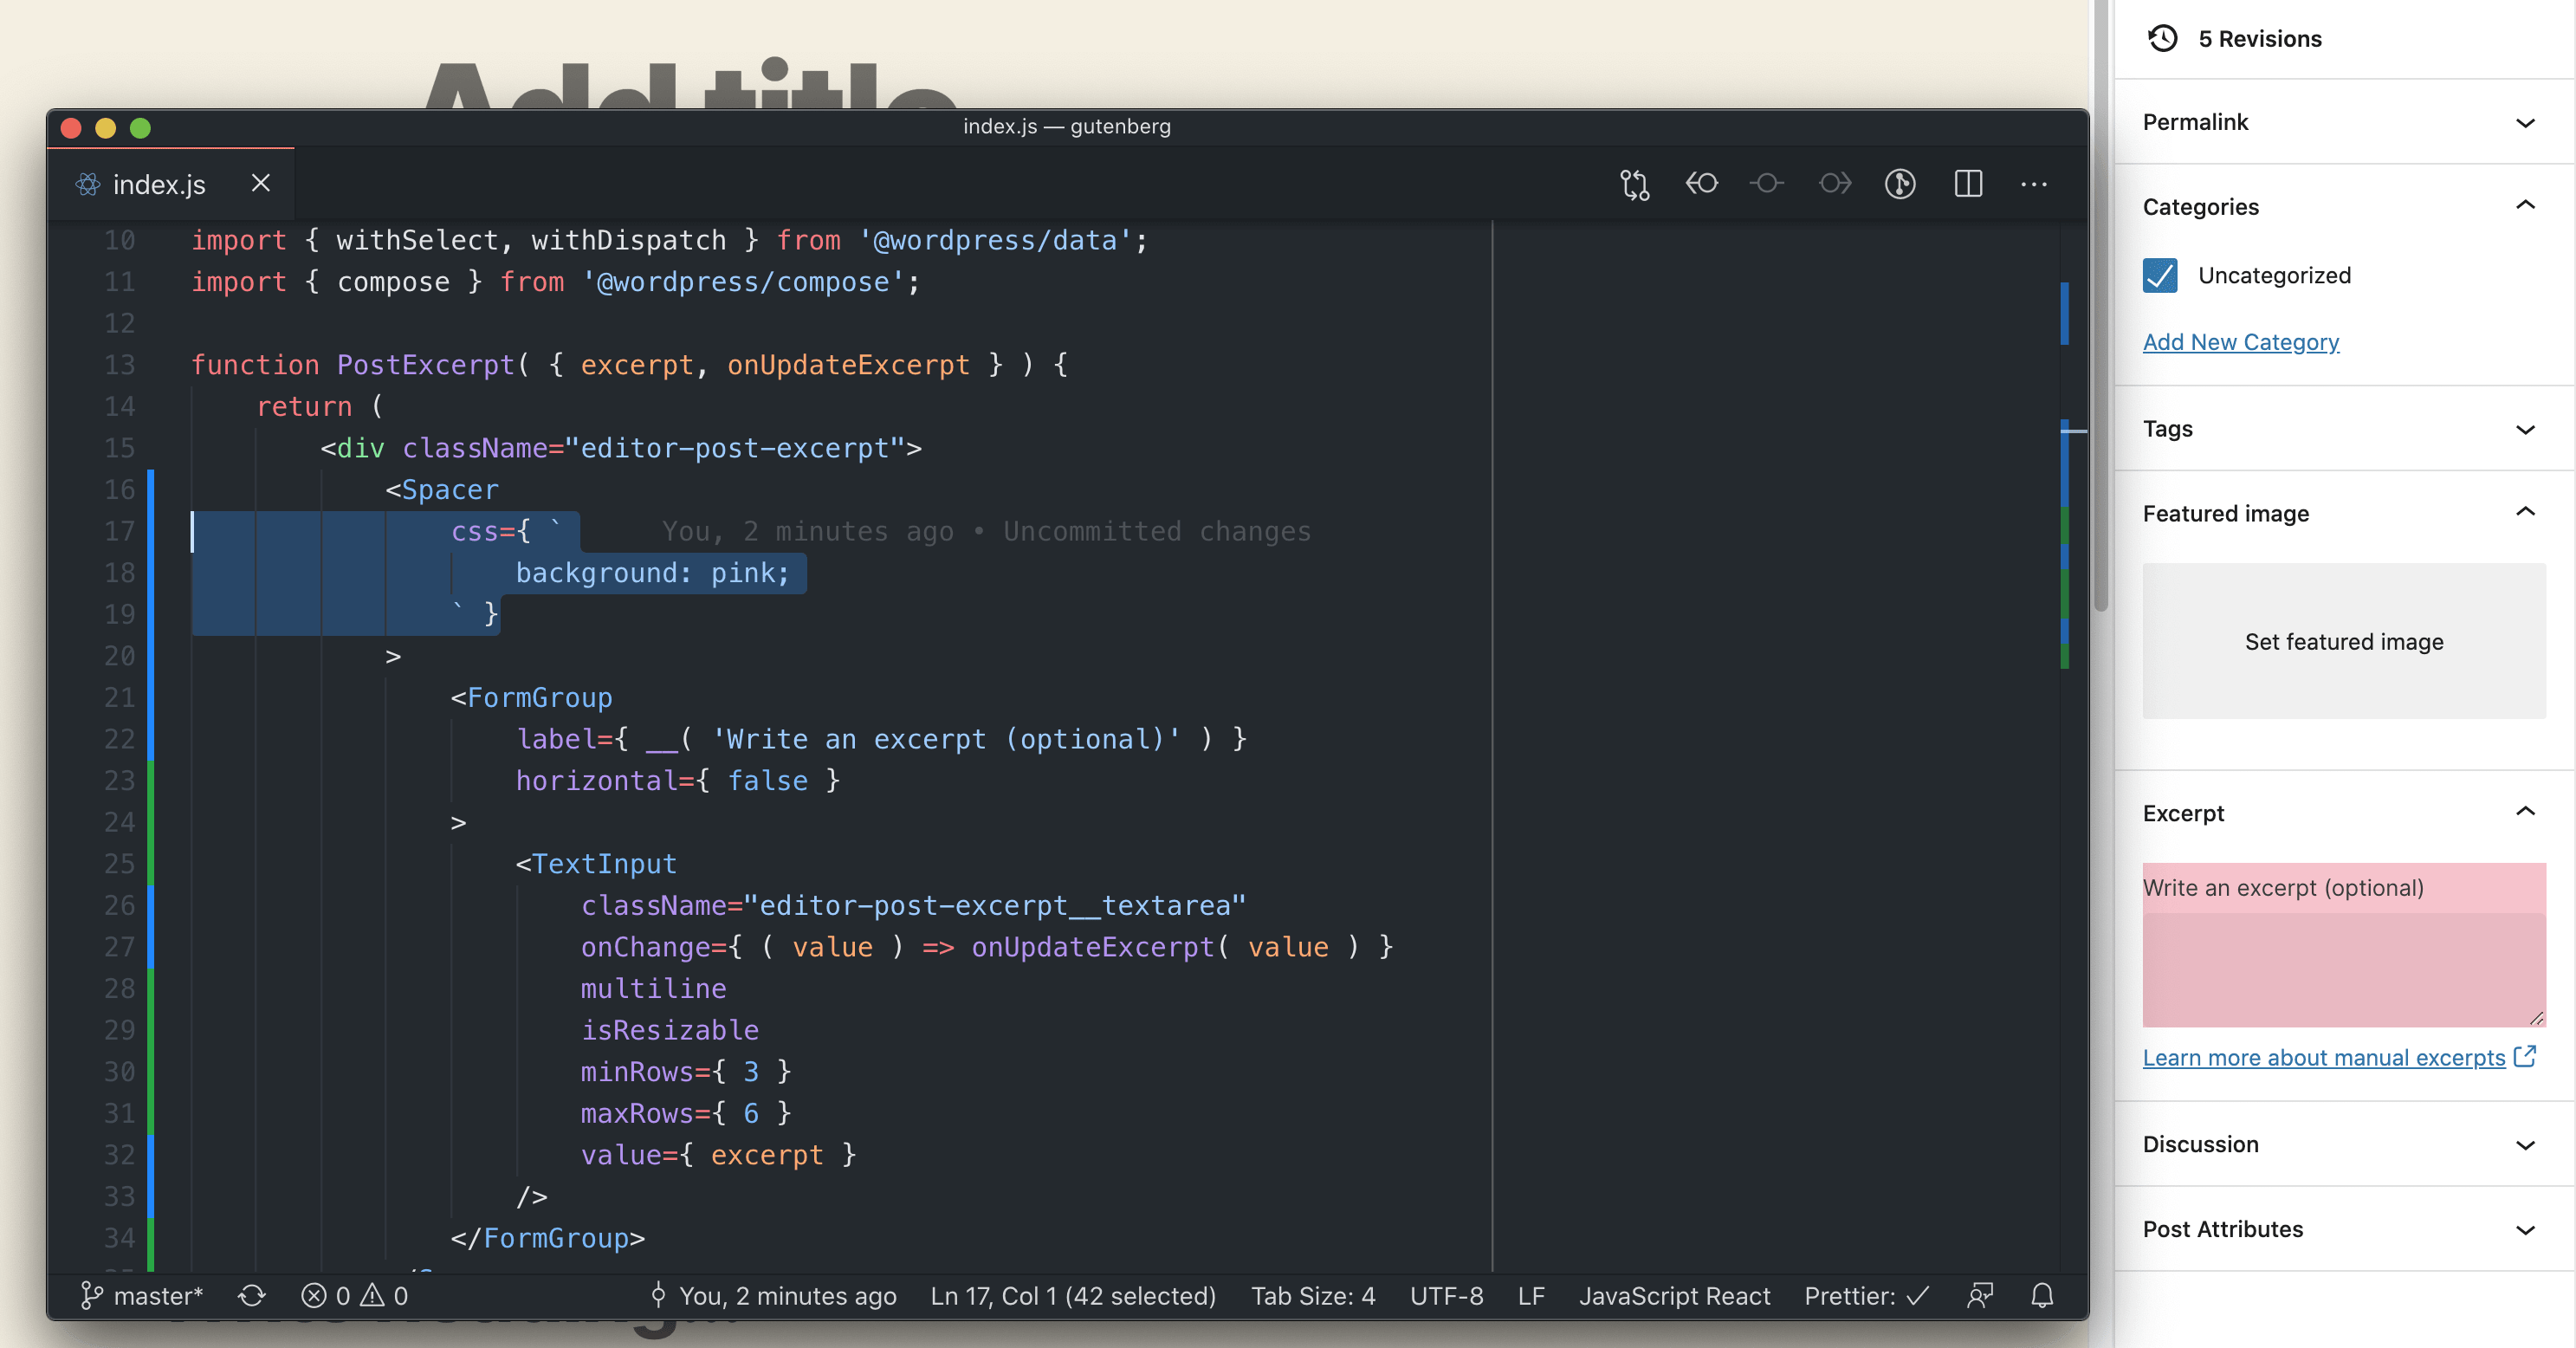Click Add New Category link
The image size is (2576, 1348).
pyautogui.click(x=2241, y=341)
